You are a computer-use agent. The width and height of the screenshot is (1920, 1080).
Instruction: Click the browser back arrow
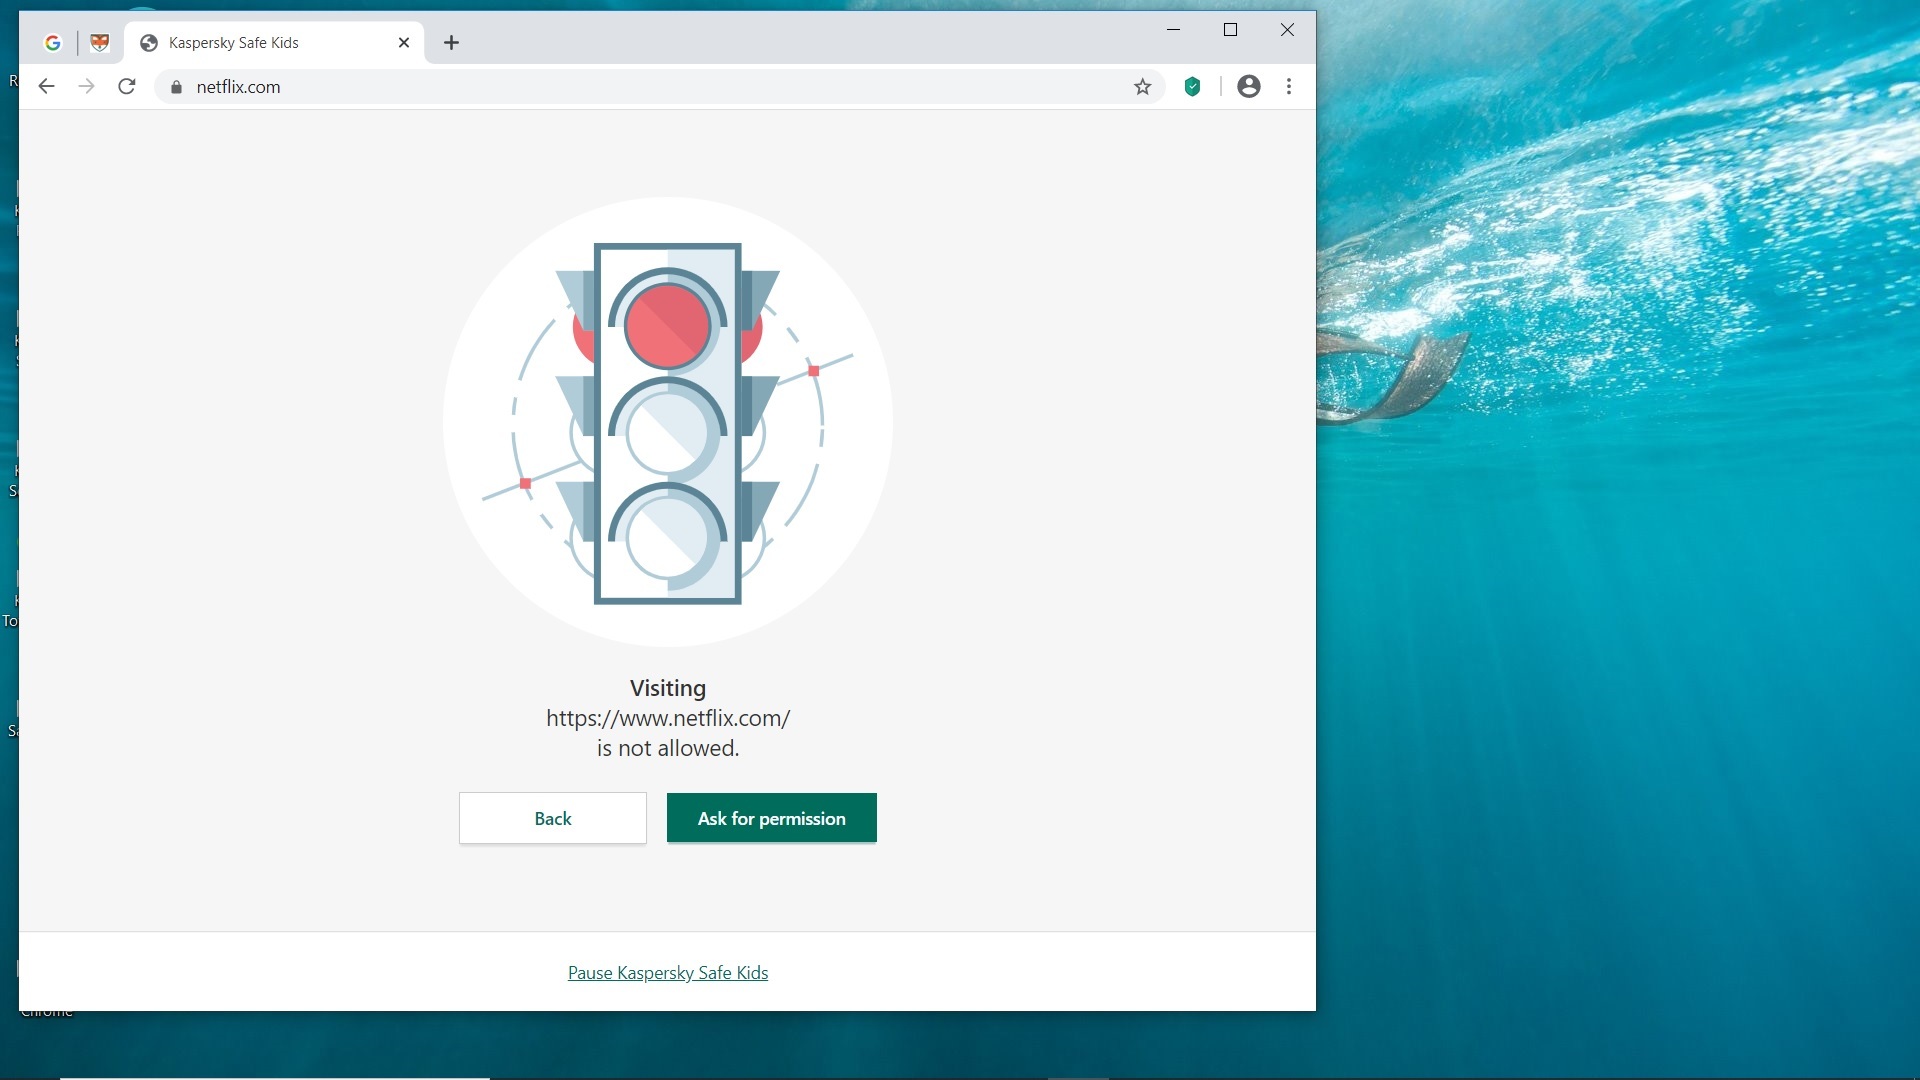[46, 87]
